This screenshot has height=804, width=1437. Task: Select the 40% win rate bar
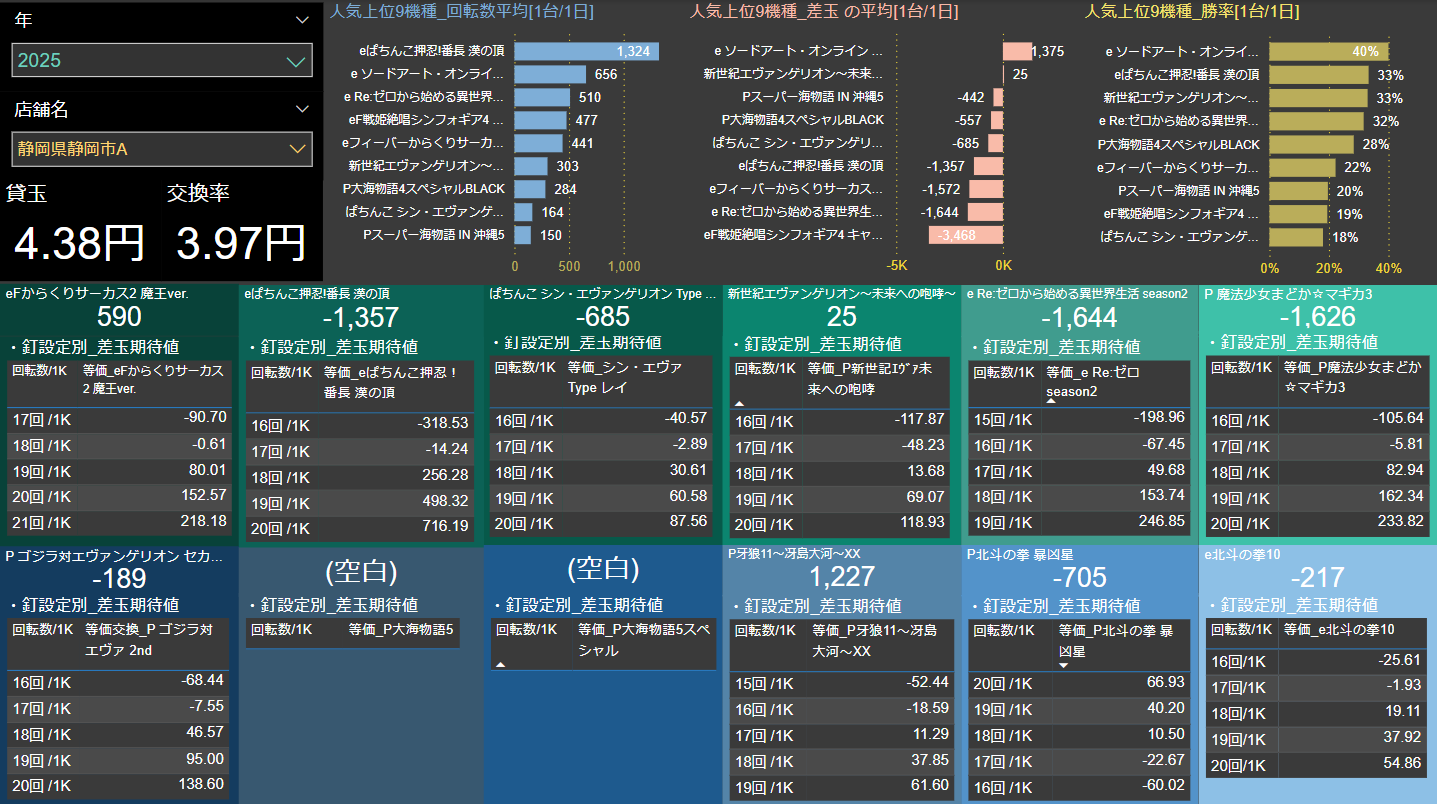[x=1327, y=51]
